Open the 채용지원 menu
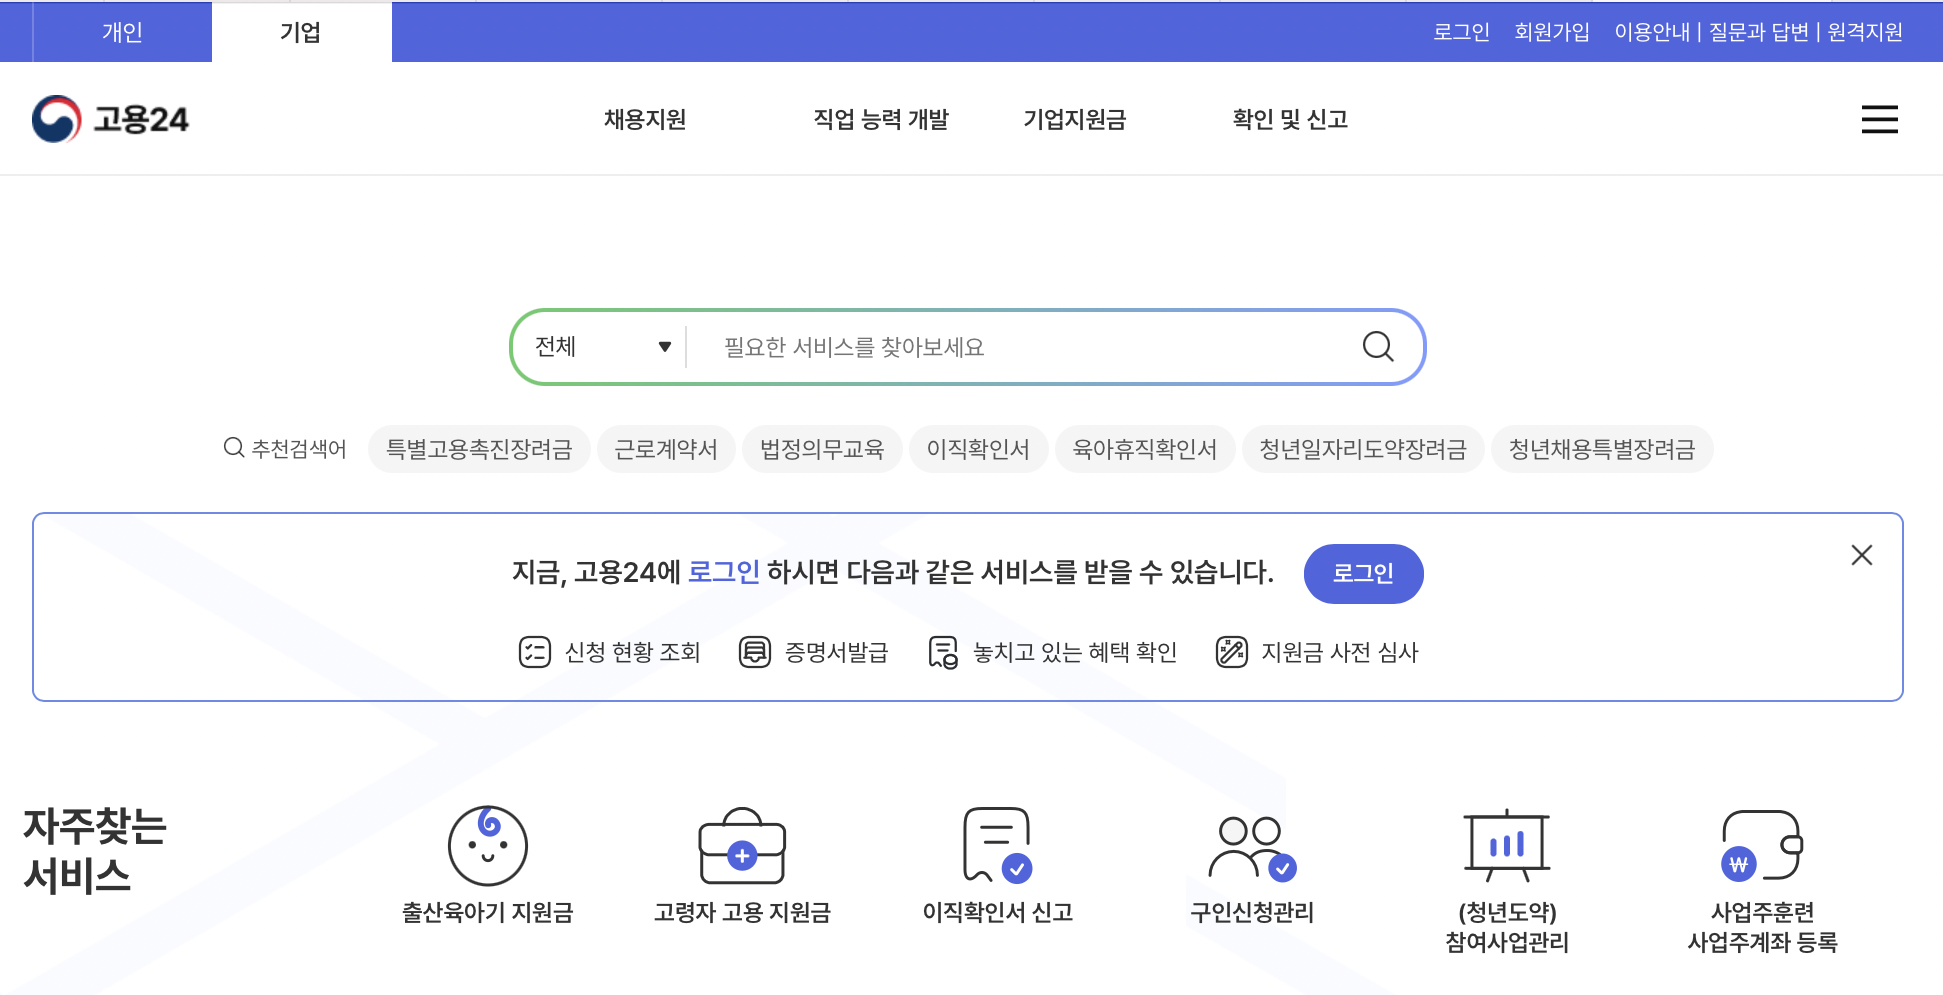The image size is (1943, 995). pos(644,119)
